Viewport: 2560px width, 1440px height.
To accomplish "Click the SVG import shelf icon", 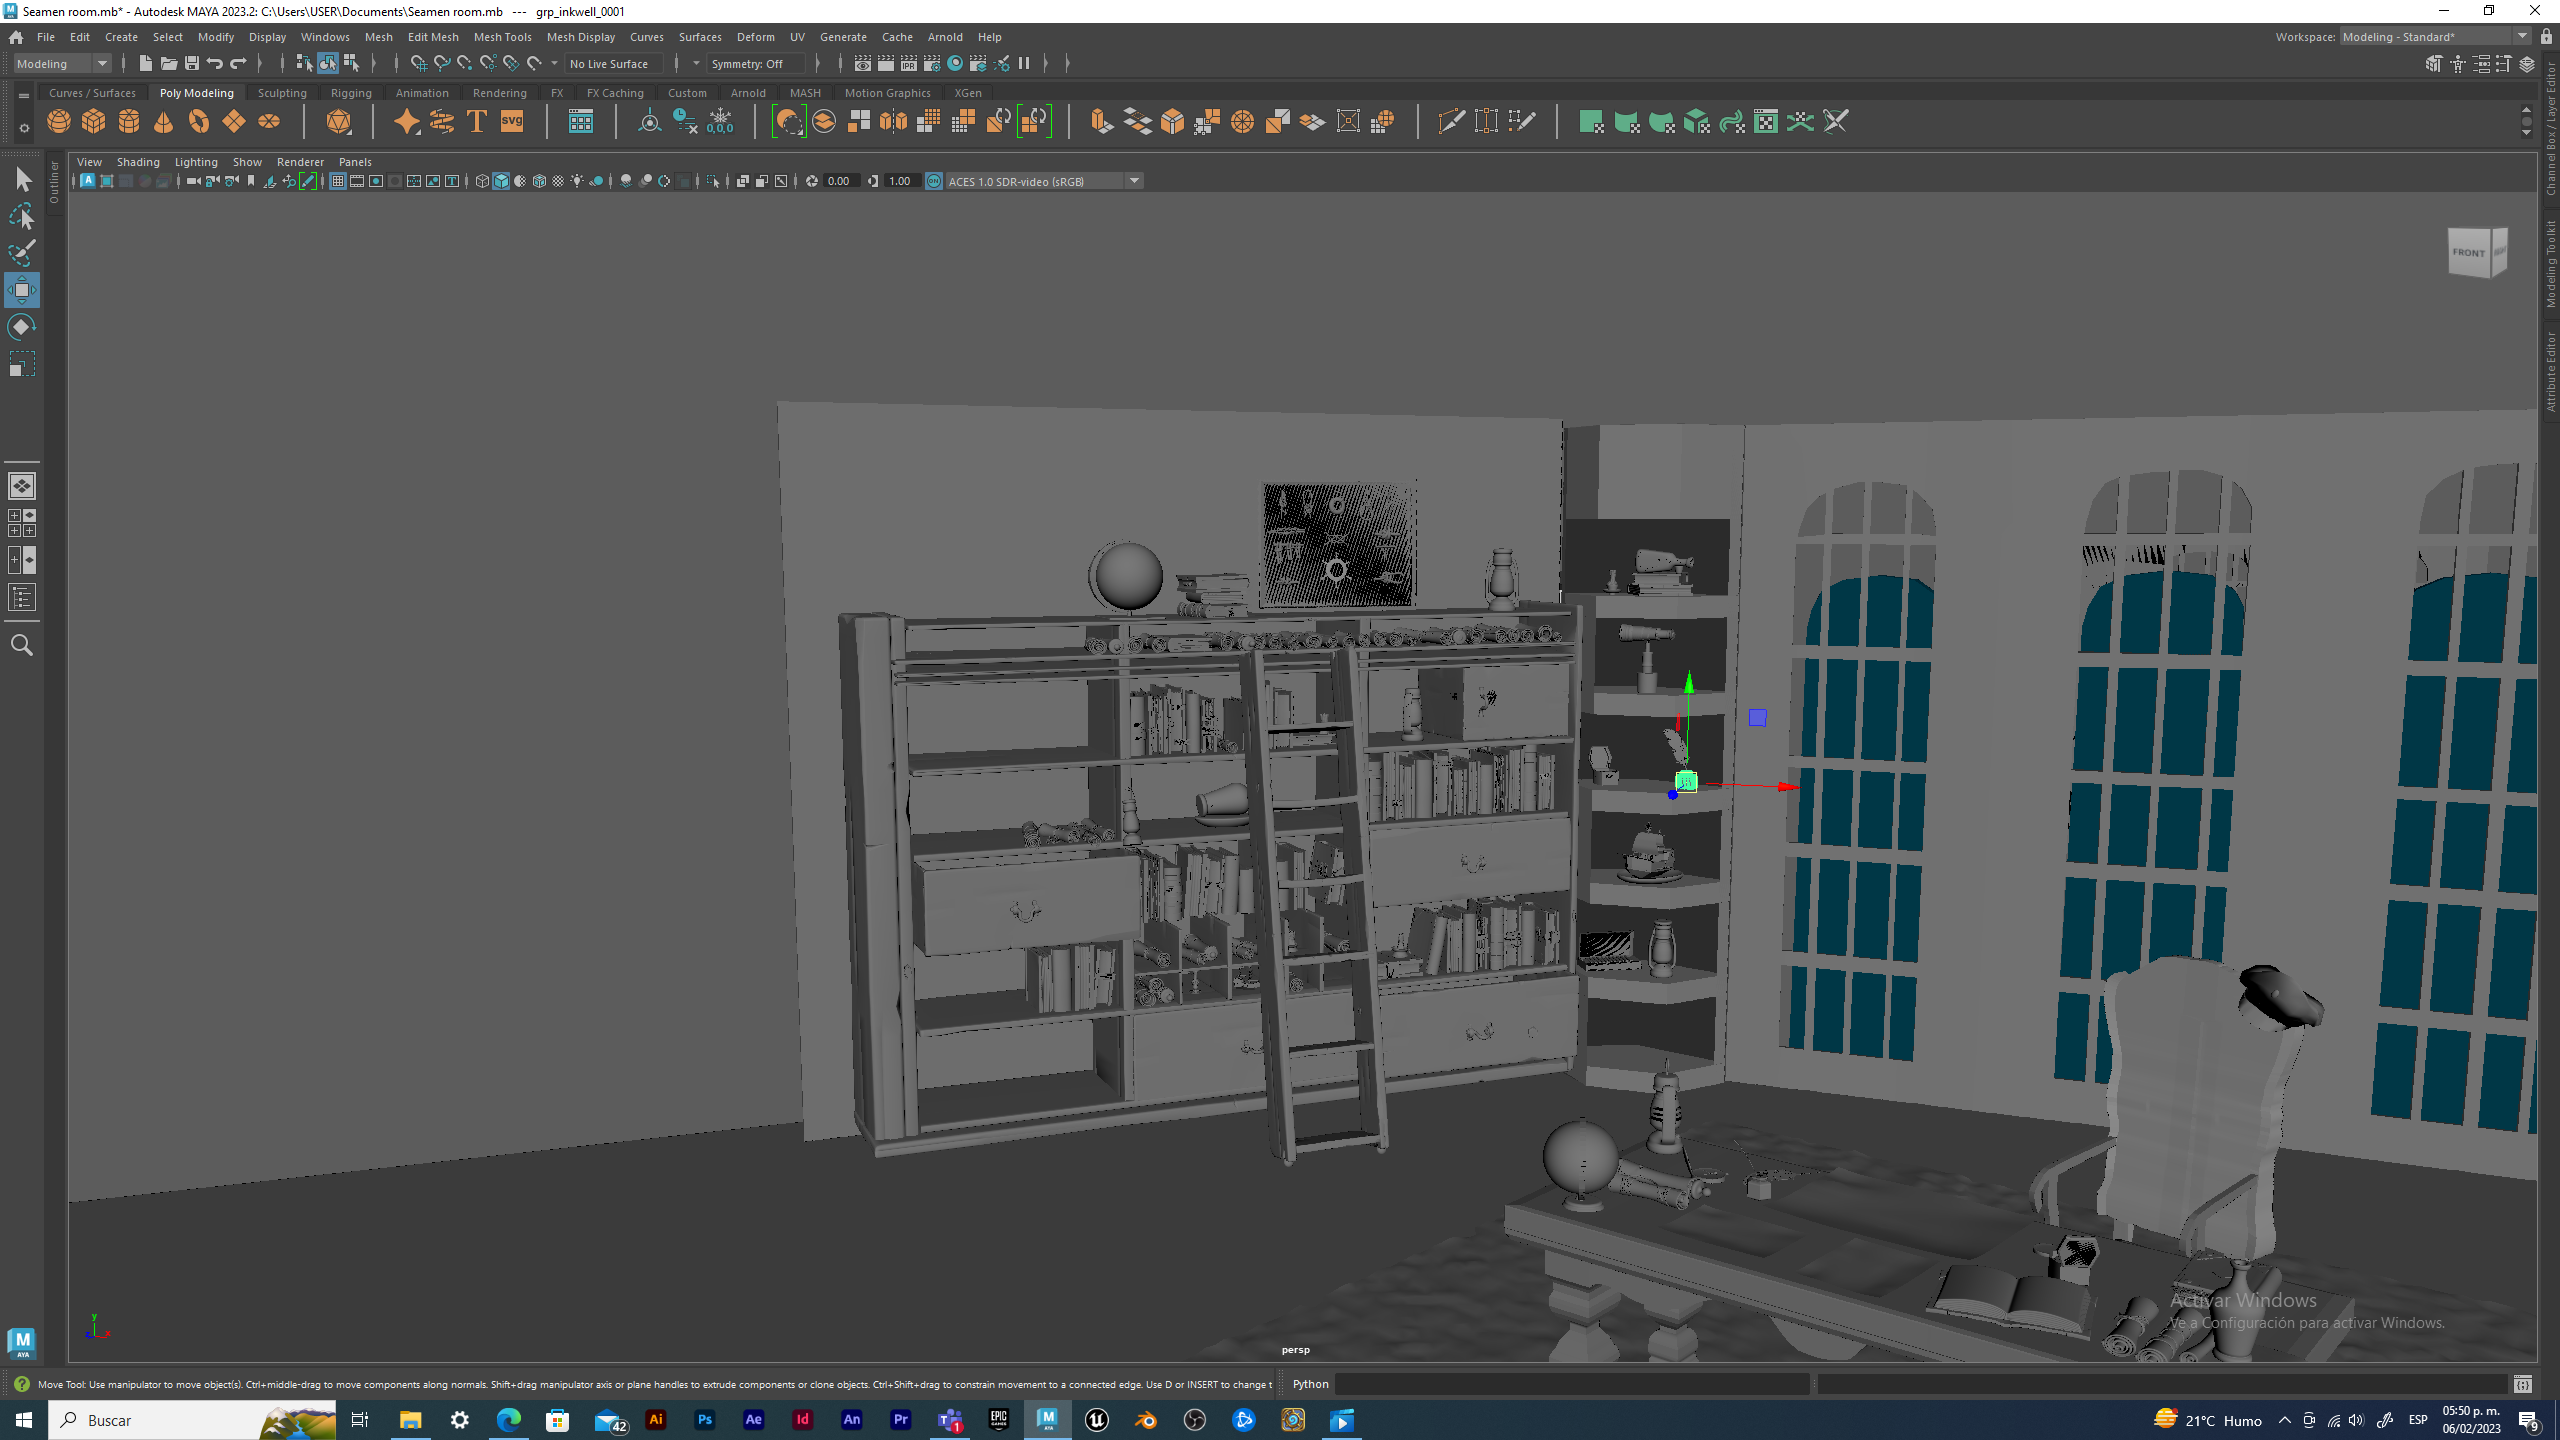I will point(512,122).
